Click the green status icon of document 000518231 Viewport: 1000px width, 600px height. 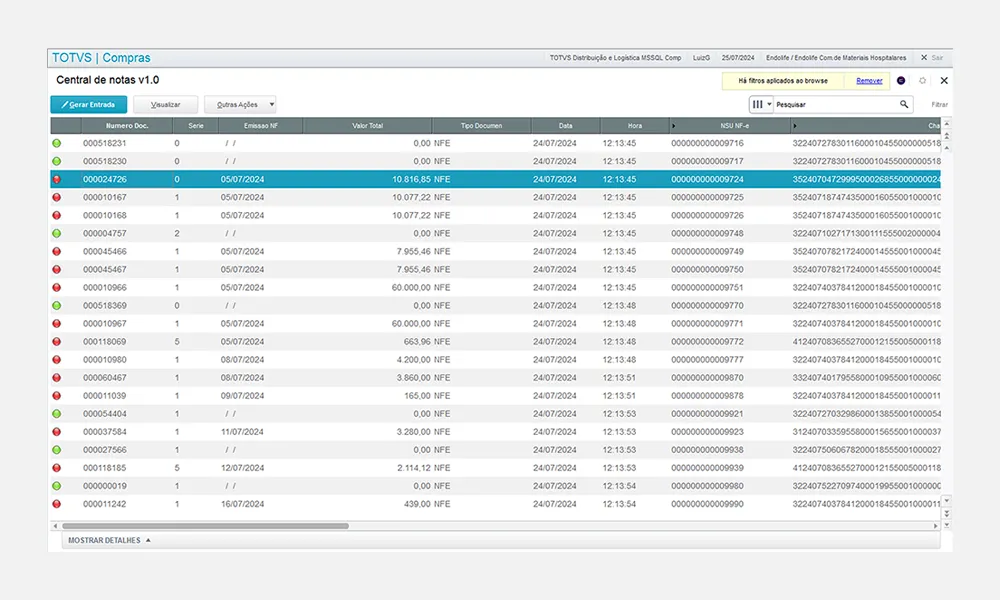tap(57, 143)
